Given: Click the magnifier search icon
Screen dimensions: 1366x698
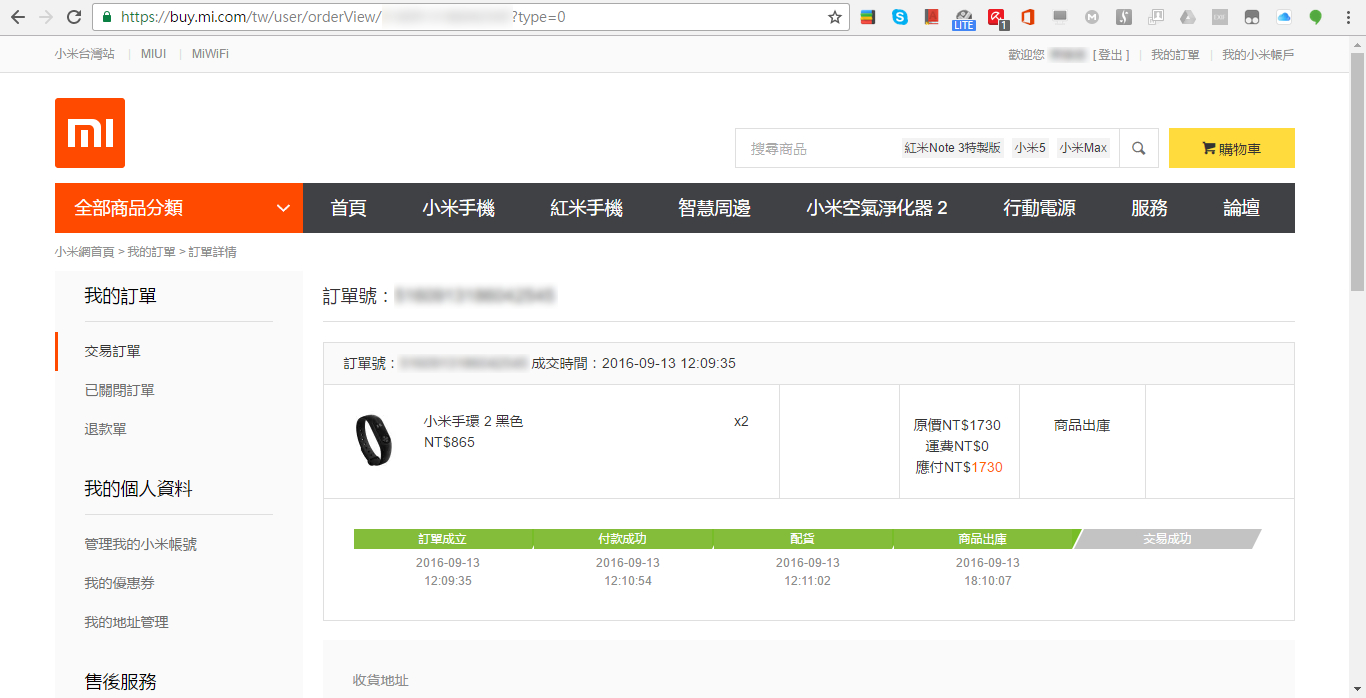Looking at the screenshot, I should [1139, 148].
